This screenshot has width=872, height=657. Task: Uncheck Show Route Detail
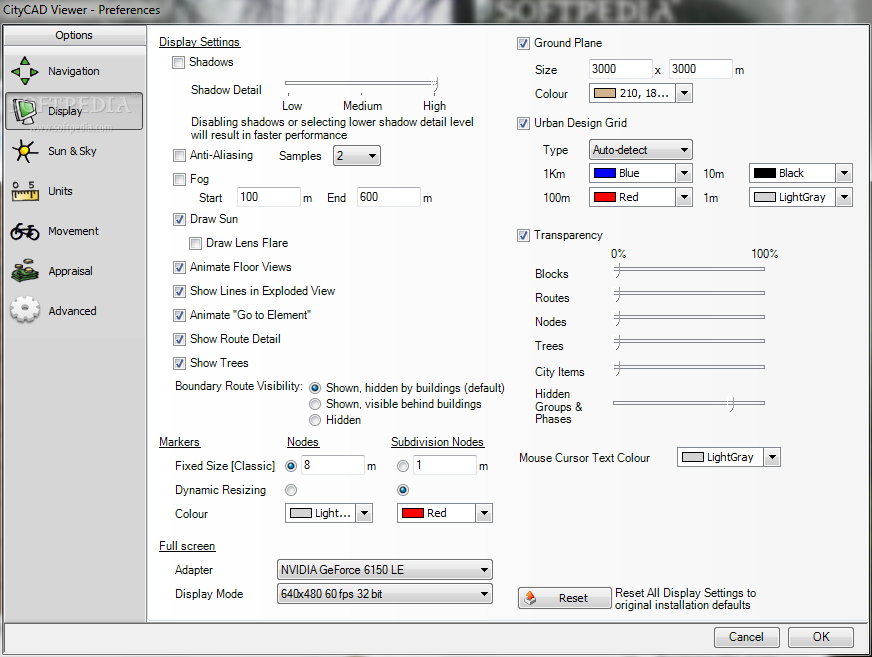[x=179, y=339]
